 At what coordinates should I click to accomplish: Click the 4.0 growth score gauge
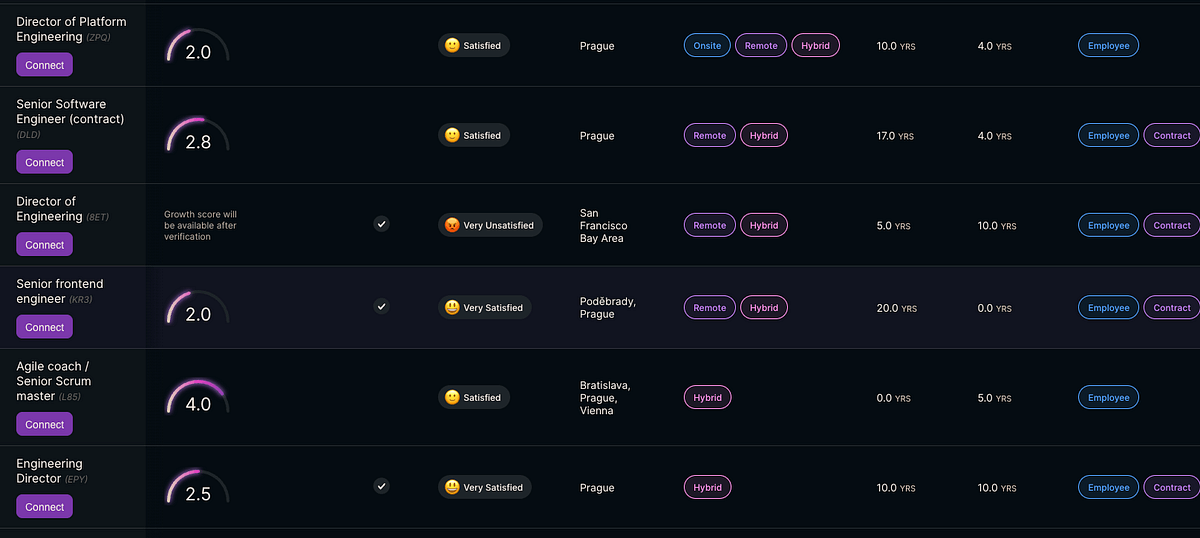[198, 398]
